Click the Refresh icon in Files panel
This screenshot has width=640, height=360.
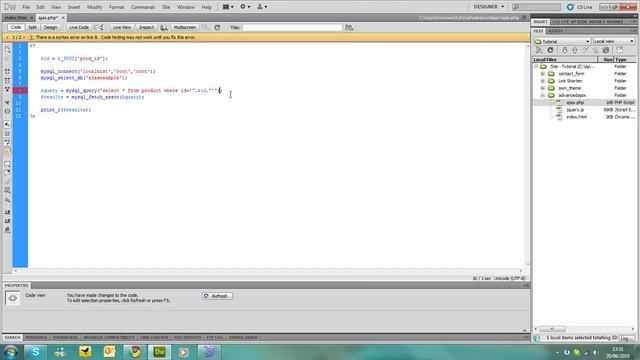[550, 50]
